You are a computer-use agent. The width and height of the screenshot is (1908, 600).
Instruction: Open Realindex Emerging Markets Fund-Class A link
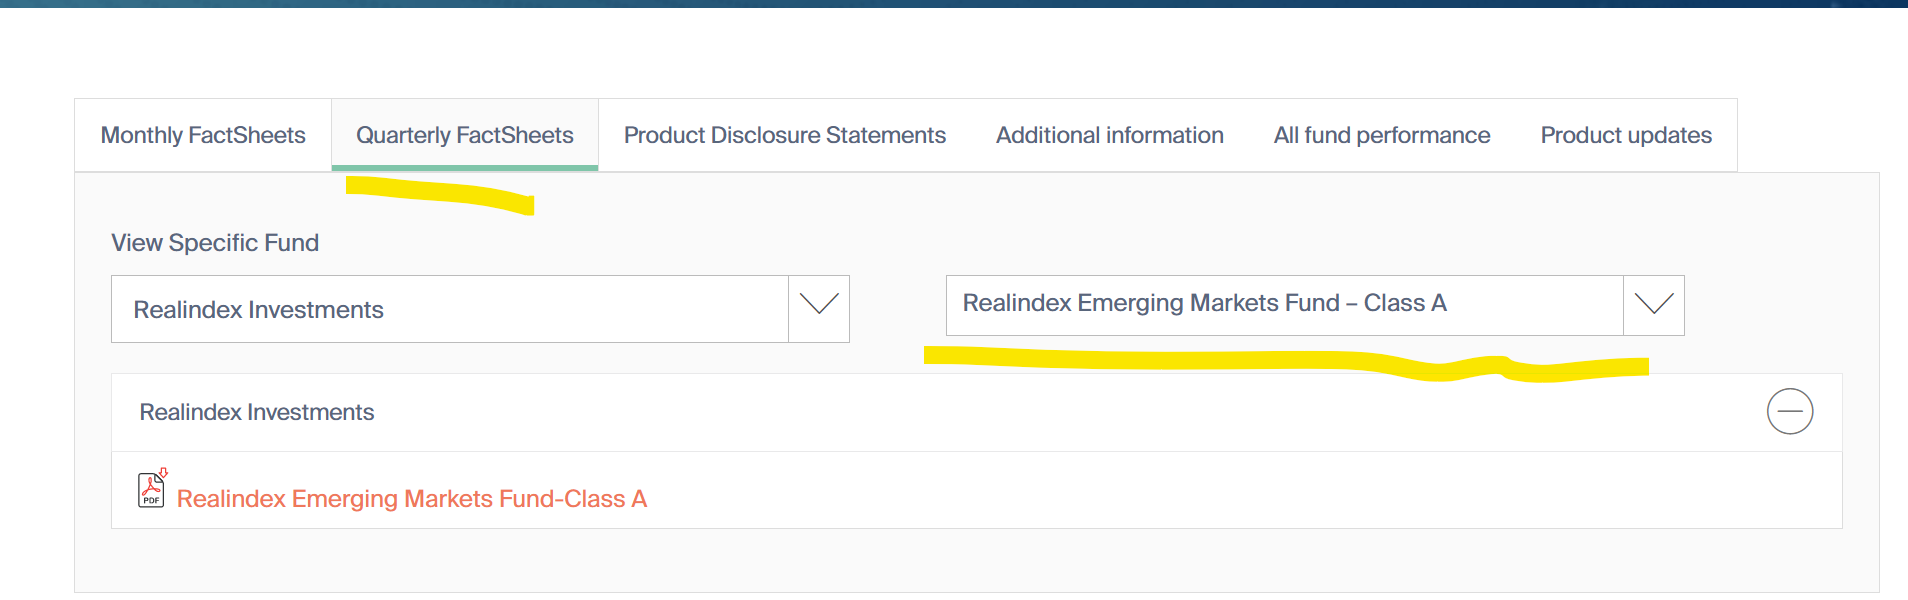coord(411,499)
